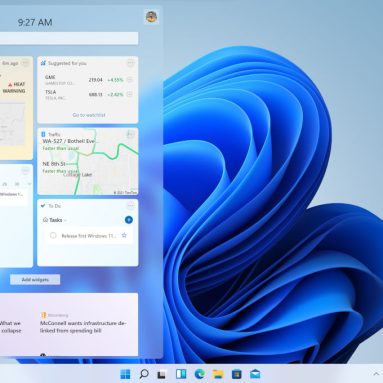Mark Release first Windows 11 task complete
Viewport: 383px width, 383px height.
[x=53, y=235]
